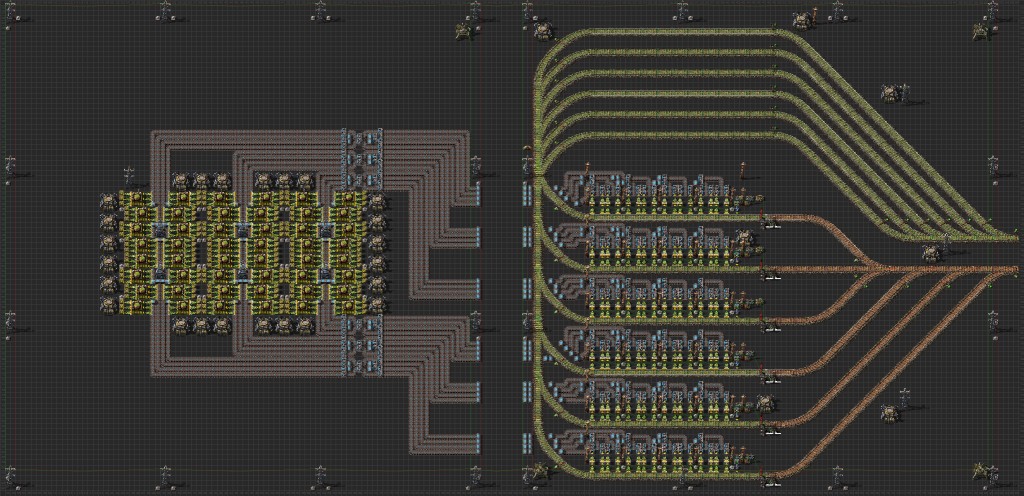Click the lower splitter bank below the machine array
The width and height of the screenshot is (1024, 496).
[x=362, y=347]
